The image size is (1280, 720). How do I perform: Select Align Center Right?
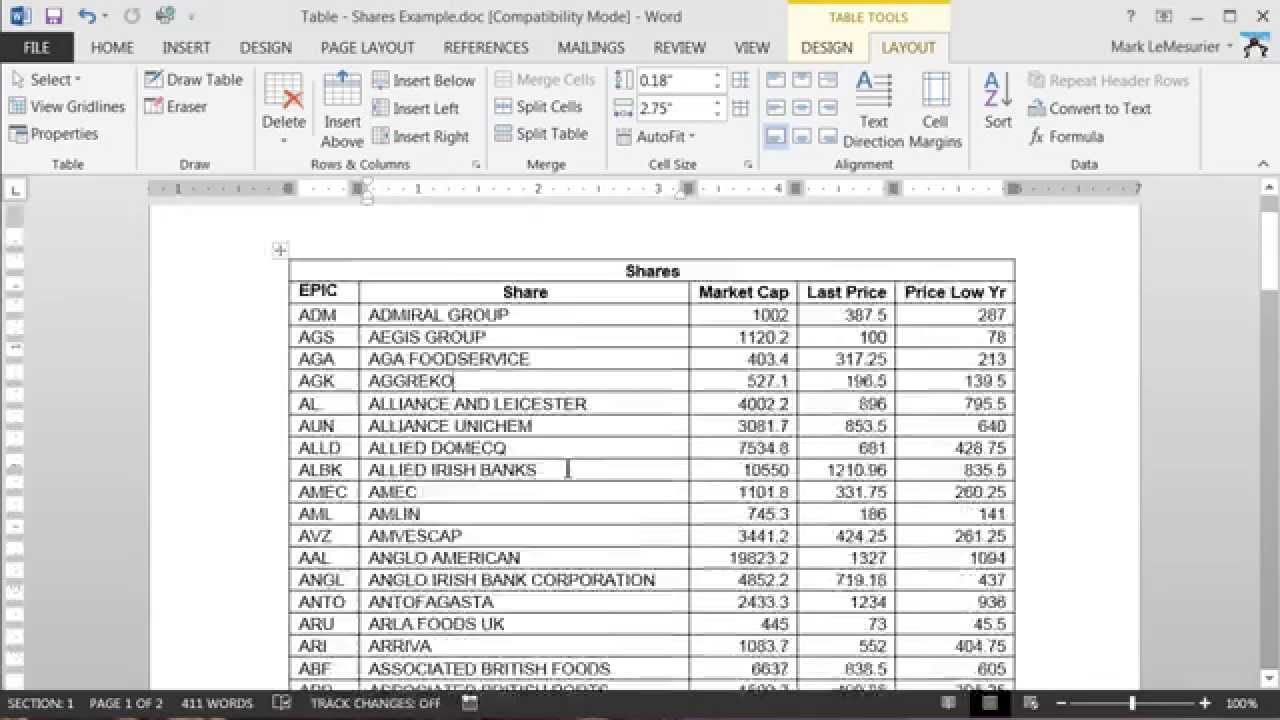click(827, 108)
